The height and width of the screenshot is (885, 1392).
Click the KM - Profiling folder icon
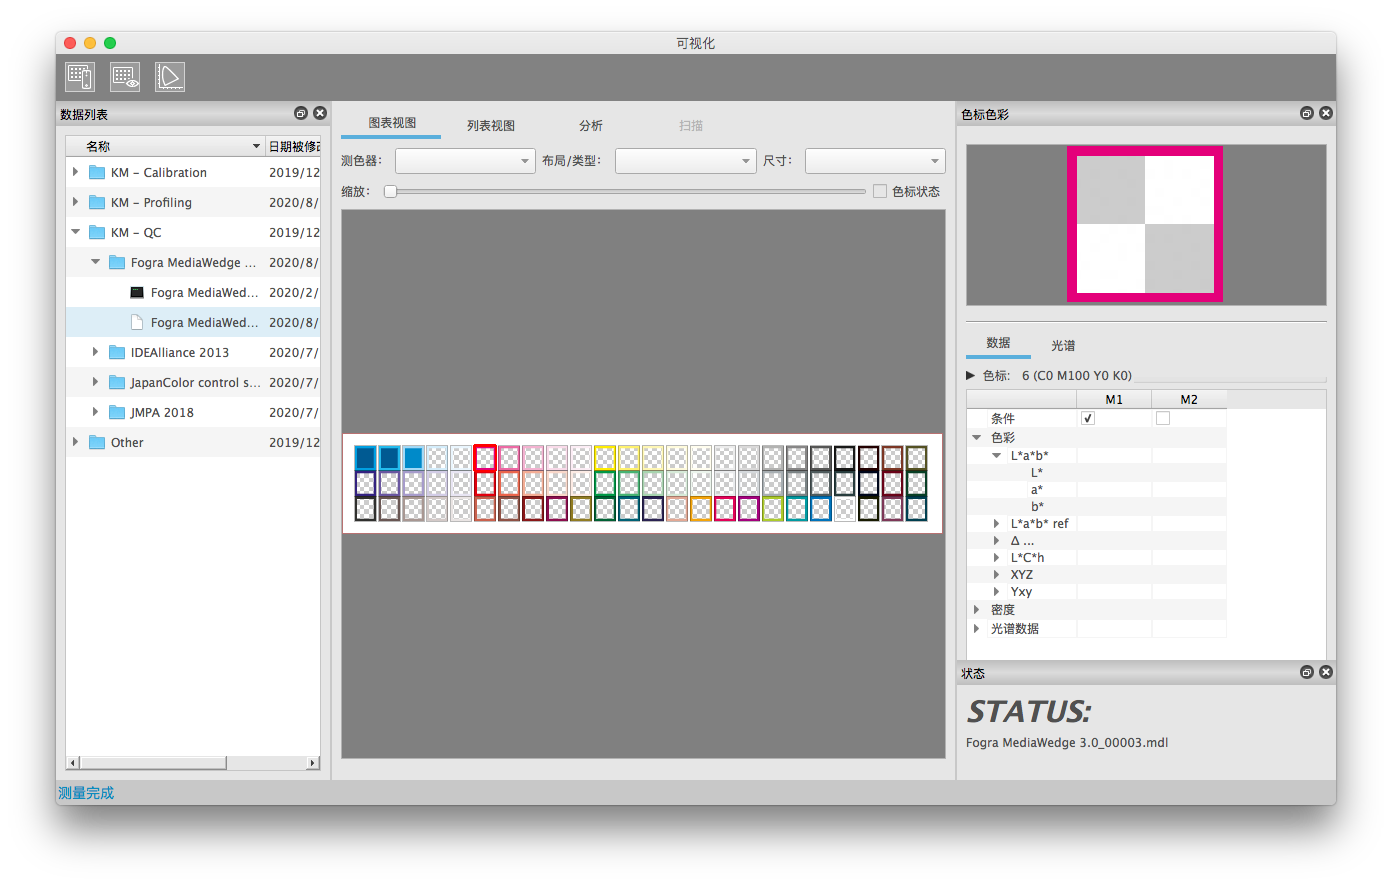pos(97,202)
